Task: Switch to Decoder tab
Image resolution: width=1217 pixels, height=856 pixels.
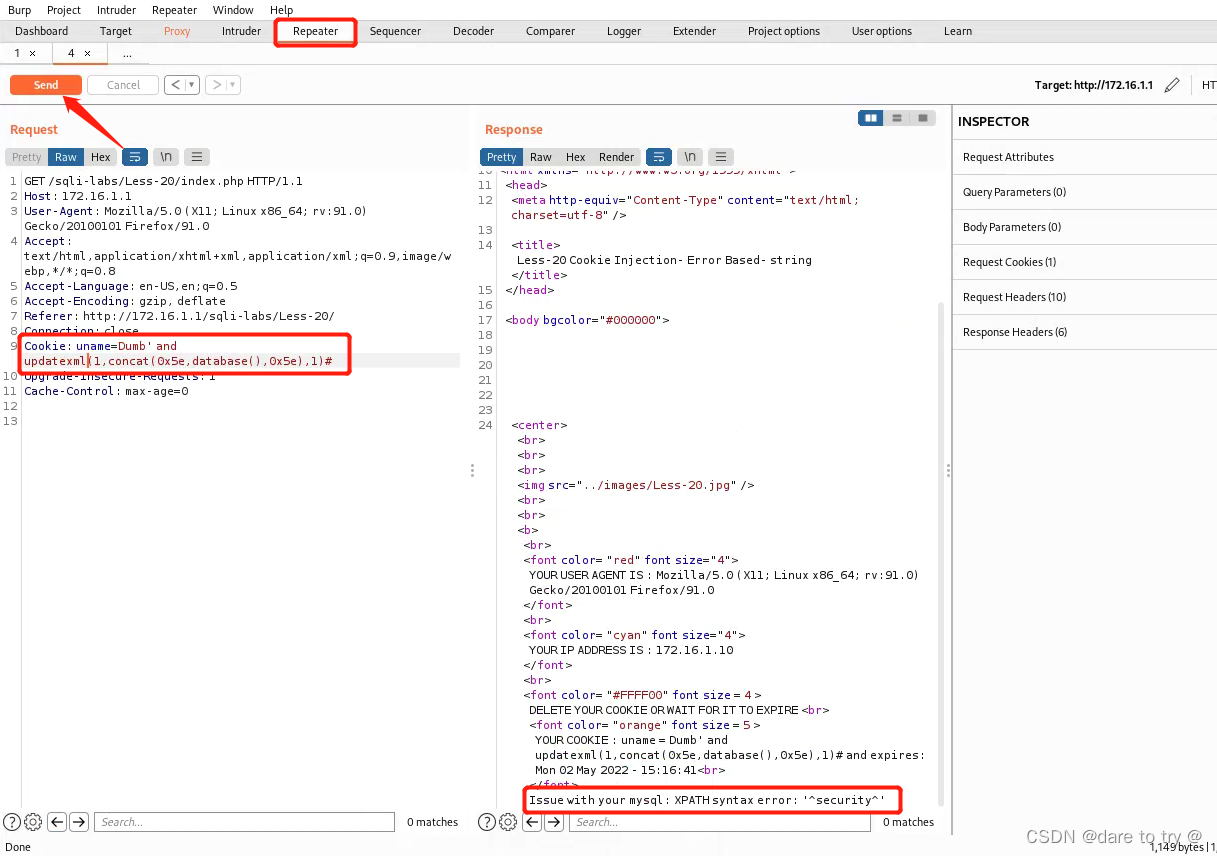Action: pos(473,31)
